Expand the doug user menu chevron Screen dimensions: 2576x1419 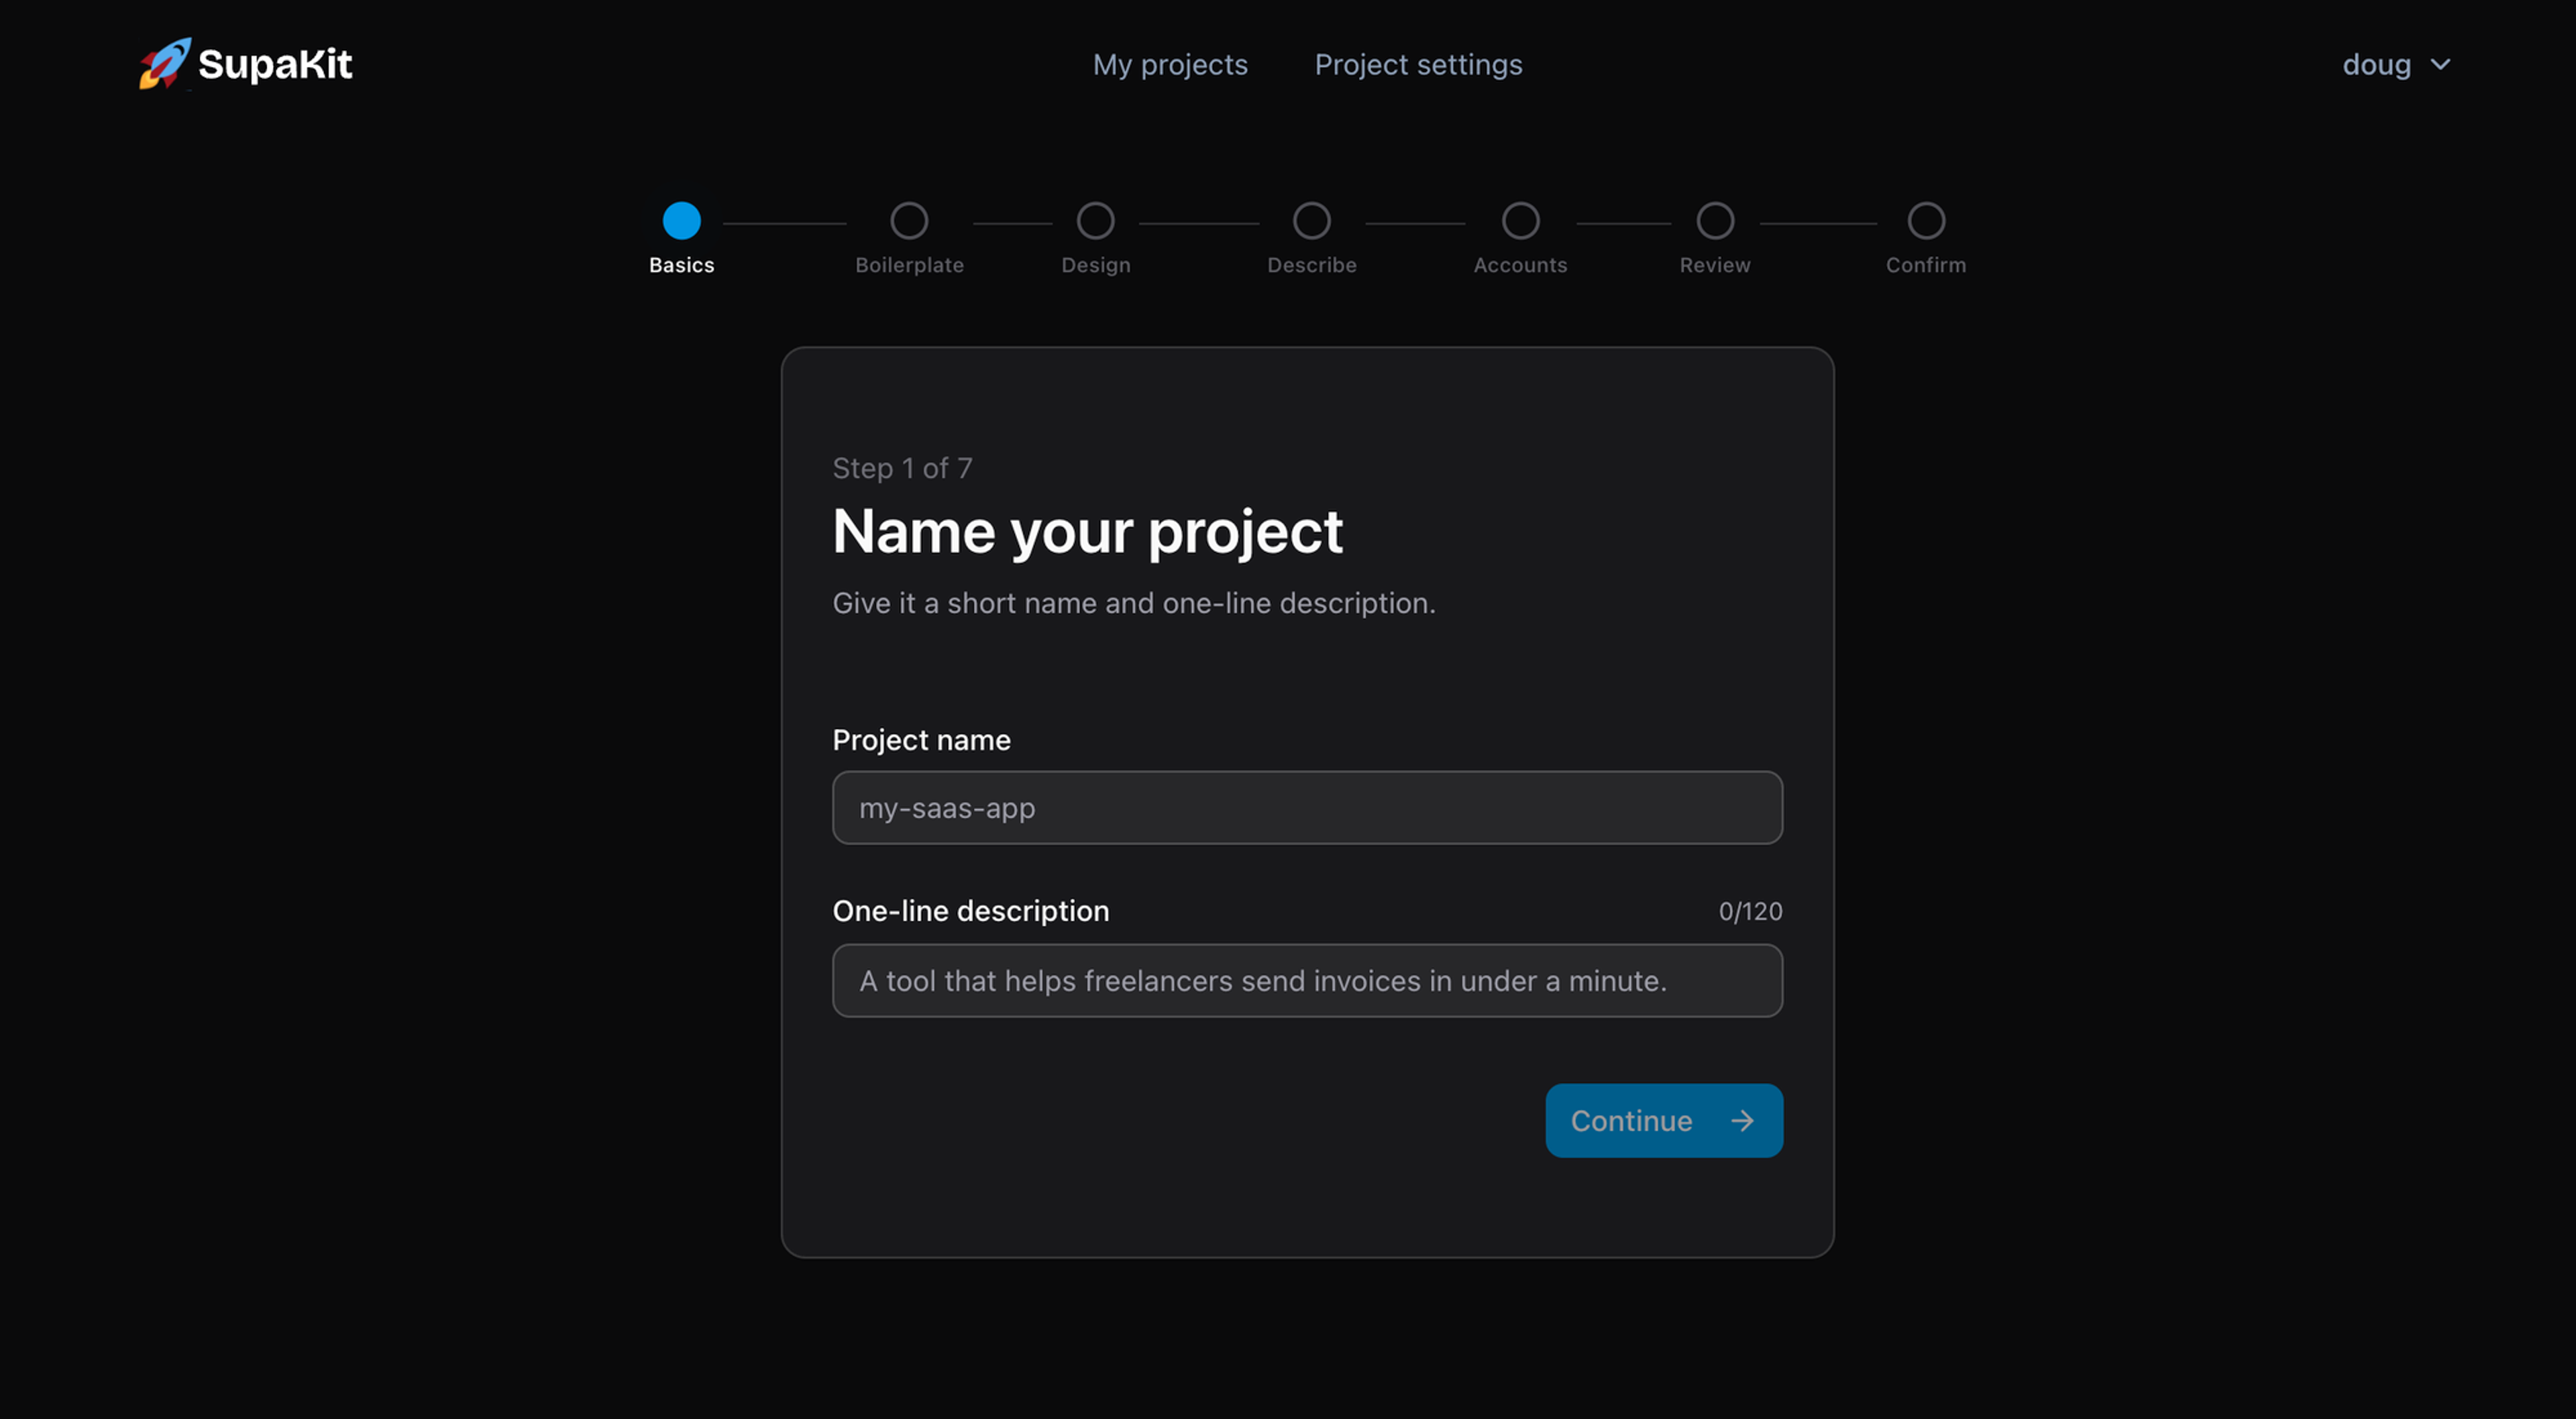click(x=2440, y=65)
